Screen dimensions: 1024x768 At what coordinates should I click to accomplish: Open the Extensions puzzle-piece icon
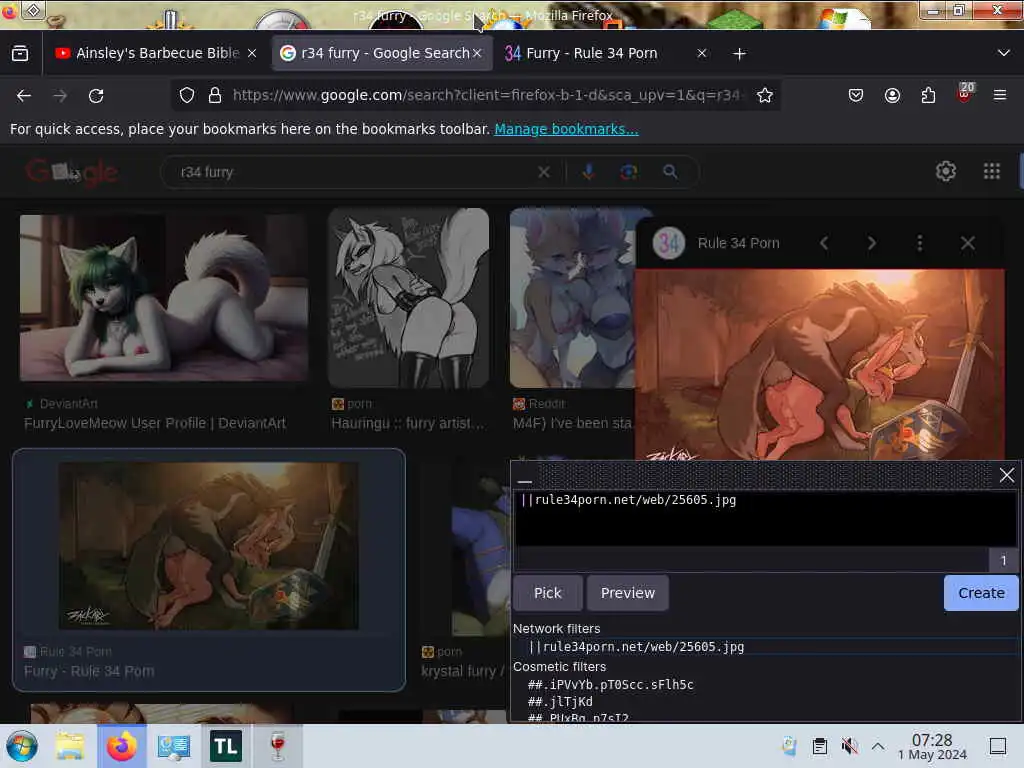coord(928,95)
